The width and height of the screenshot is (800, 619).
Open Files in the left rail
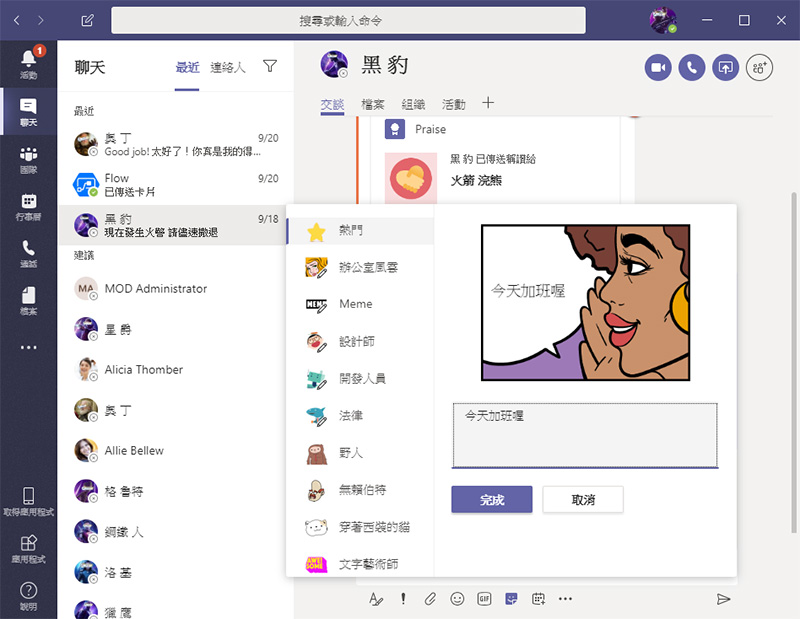[x=29, y=300]
